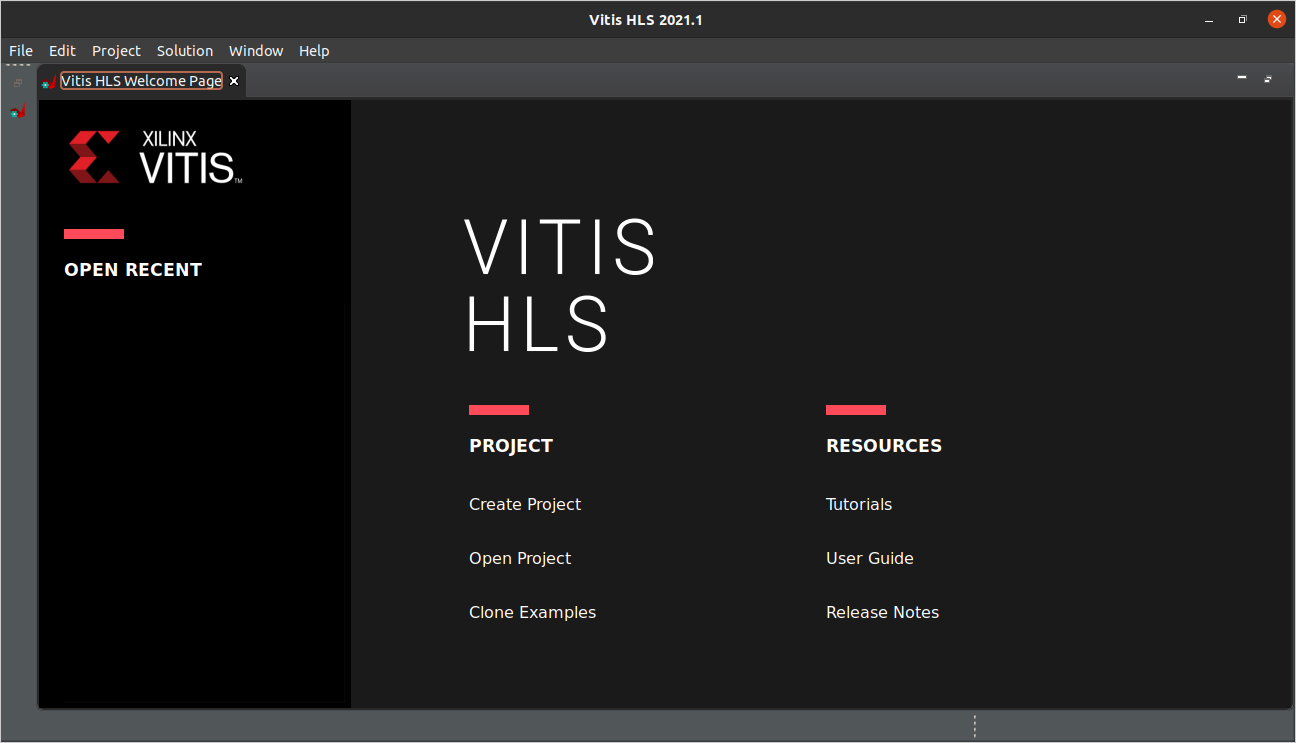View the Release Notes
The width and height of the screenshot is (1296, 743).
[882, 612]
